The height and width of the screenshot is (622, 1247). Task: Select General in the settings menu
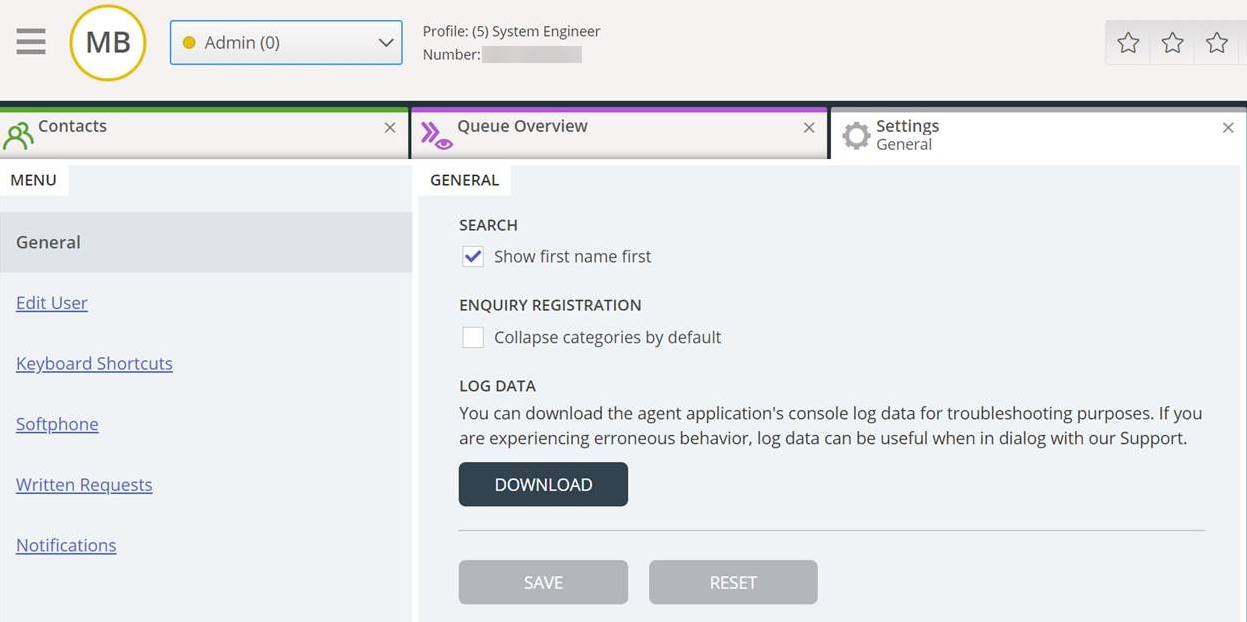[x=48, y=242]
